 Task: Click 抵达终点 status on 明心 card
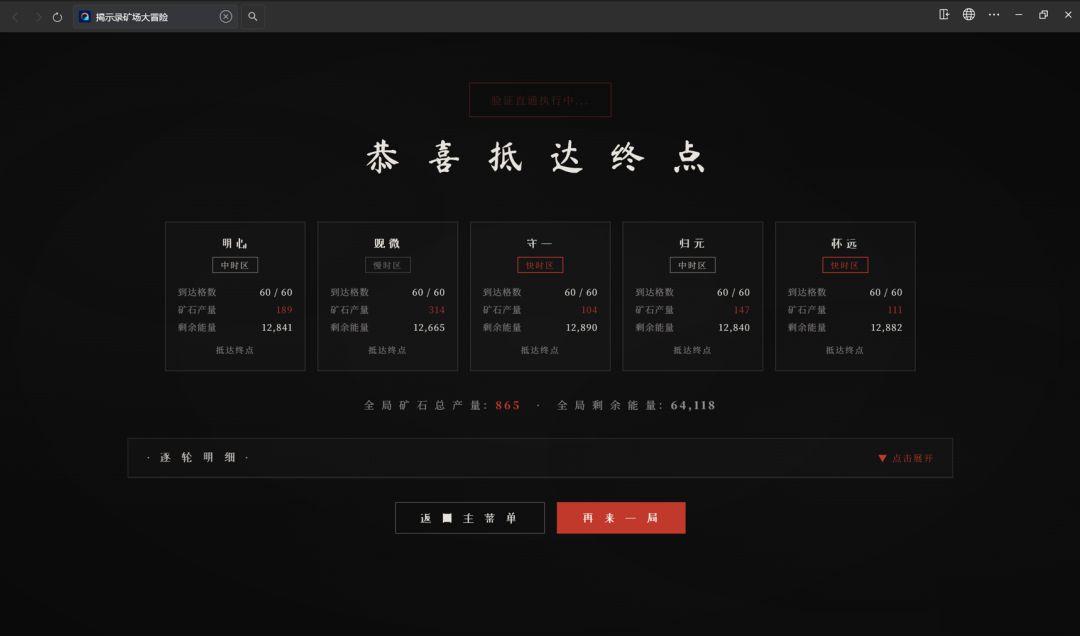point(235,350)
